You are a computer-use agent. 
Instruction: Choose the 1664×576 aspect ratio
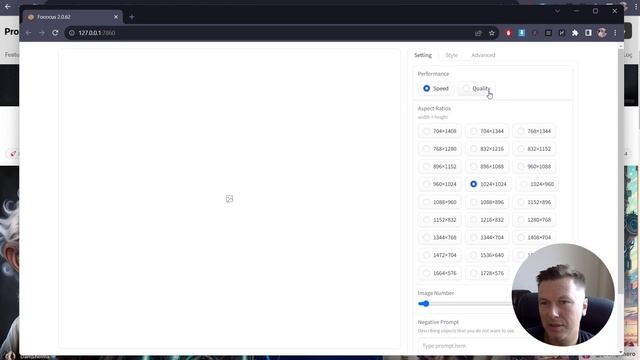[440, 273]
